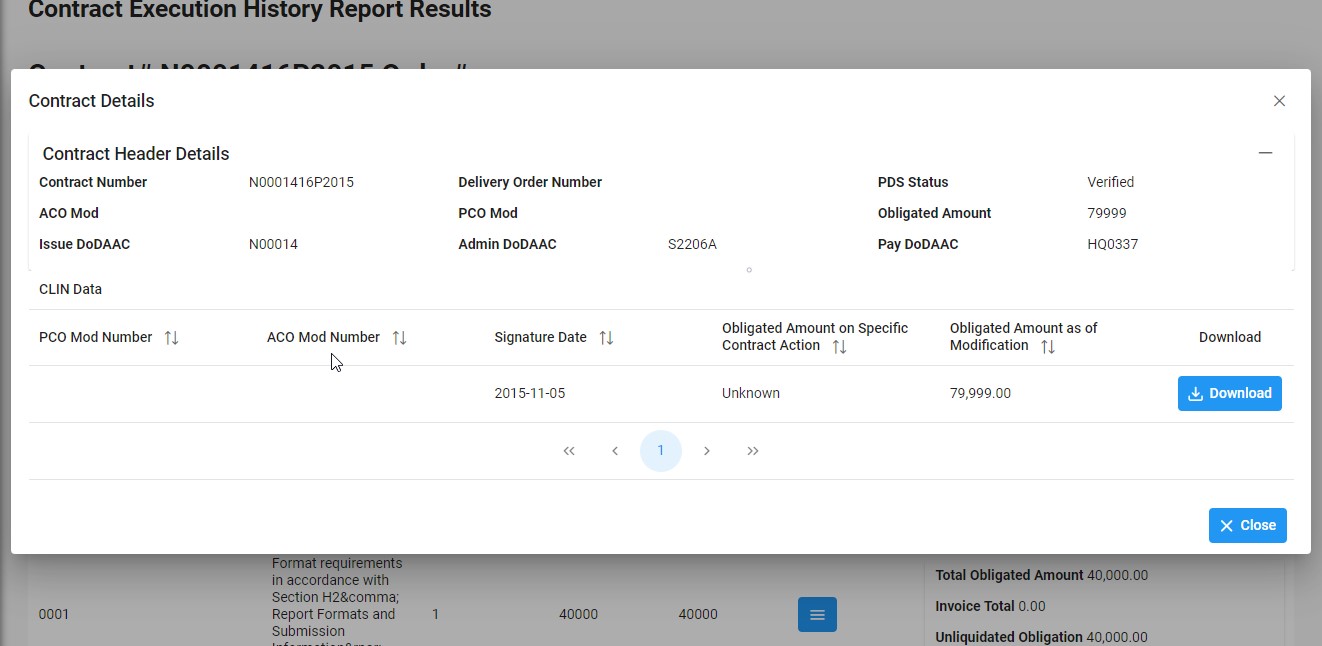
Task: Go to previous page with the left chevron
Action: coord(615,451)
